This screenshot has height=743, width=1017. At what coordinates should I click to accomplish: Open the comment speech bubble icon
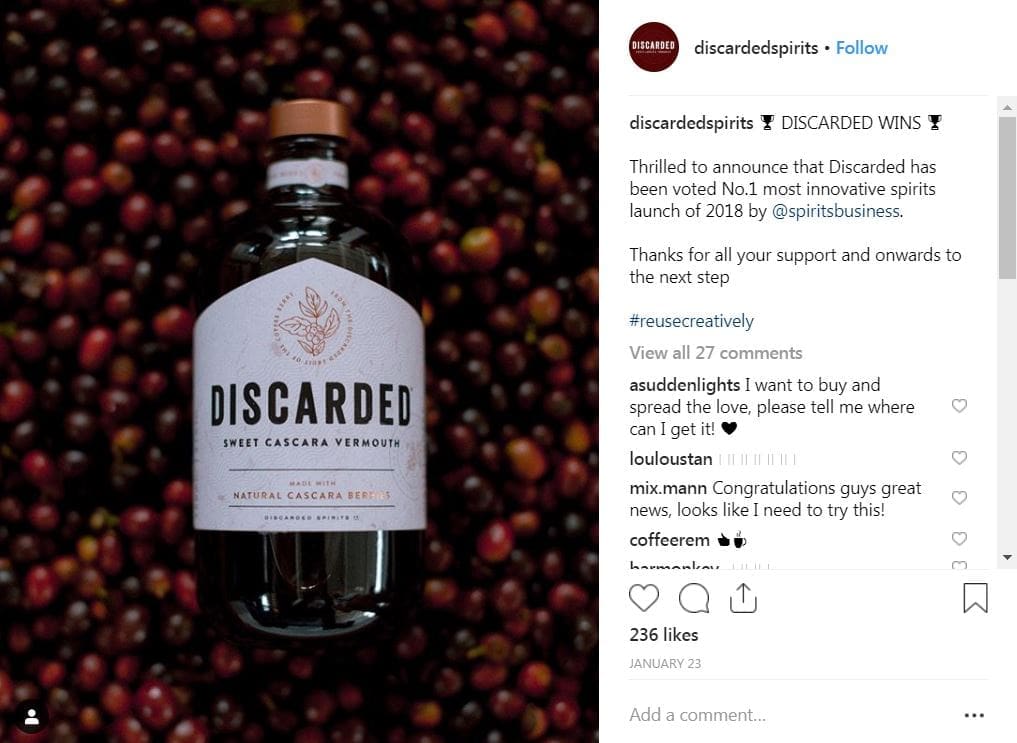693,598
